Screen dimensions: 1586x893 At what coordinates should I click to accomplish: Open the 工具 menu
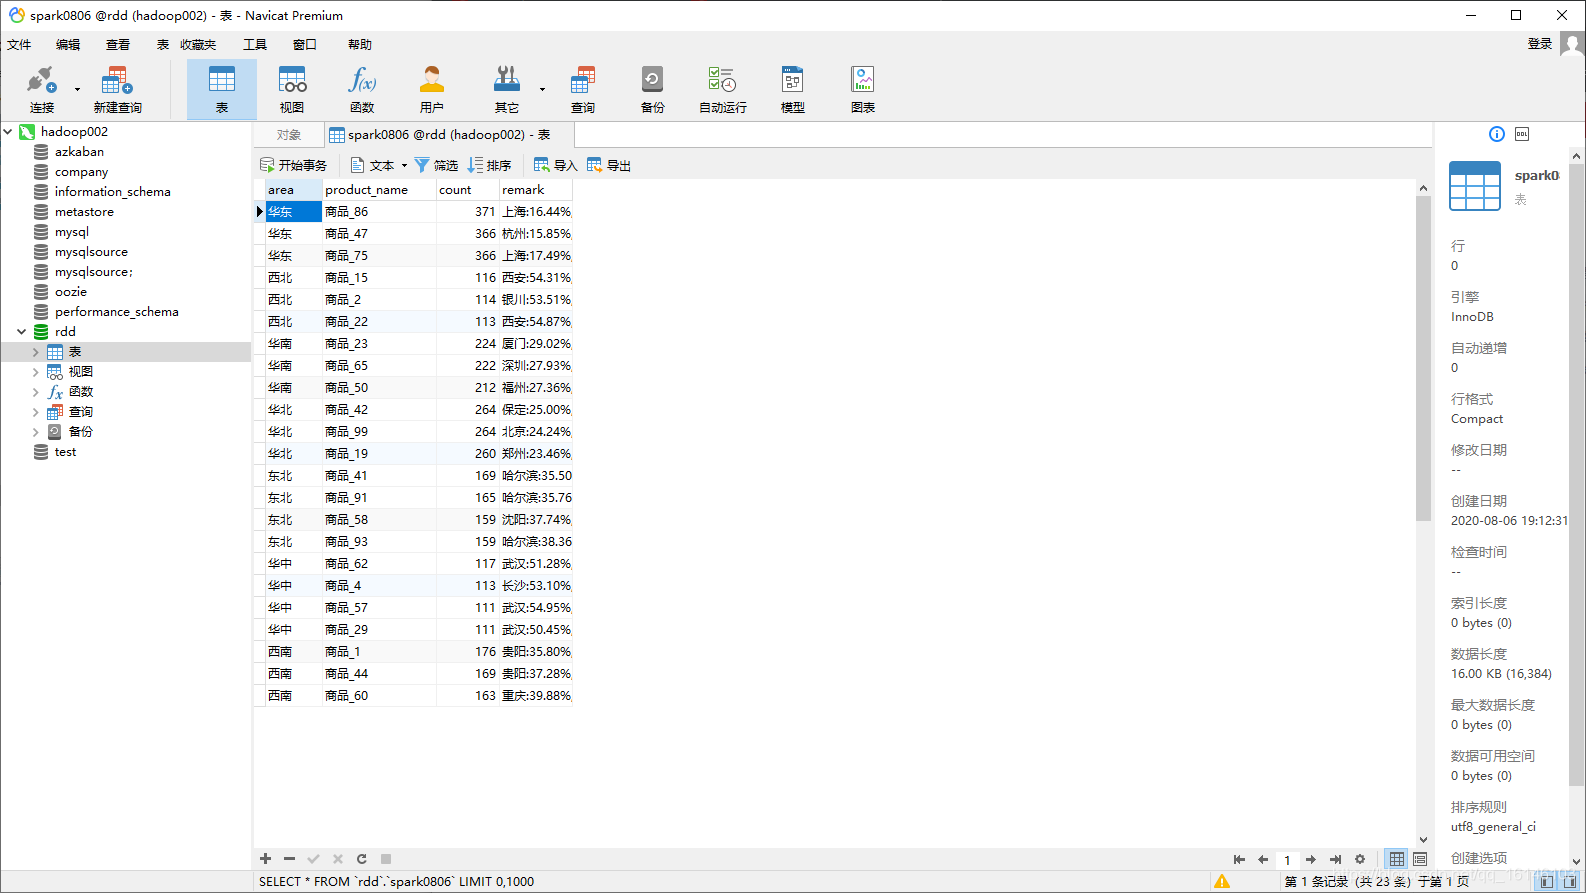(255, 44)
